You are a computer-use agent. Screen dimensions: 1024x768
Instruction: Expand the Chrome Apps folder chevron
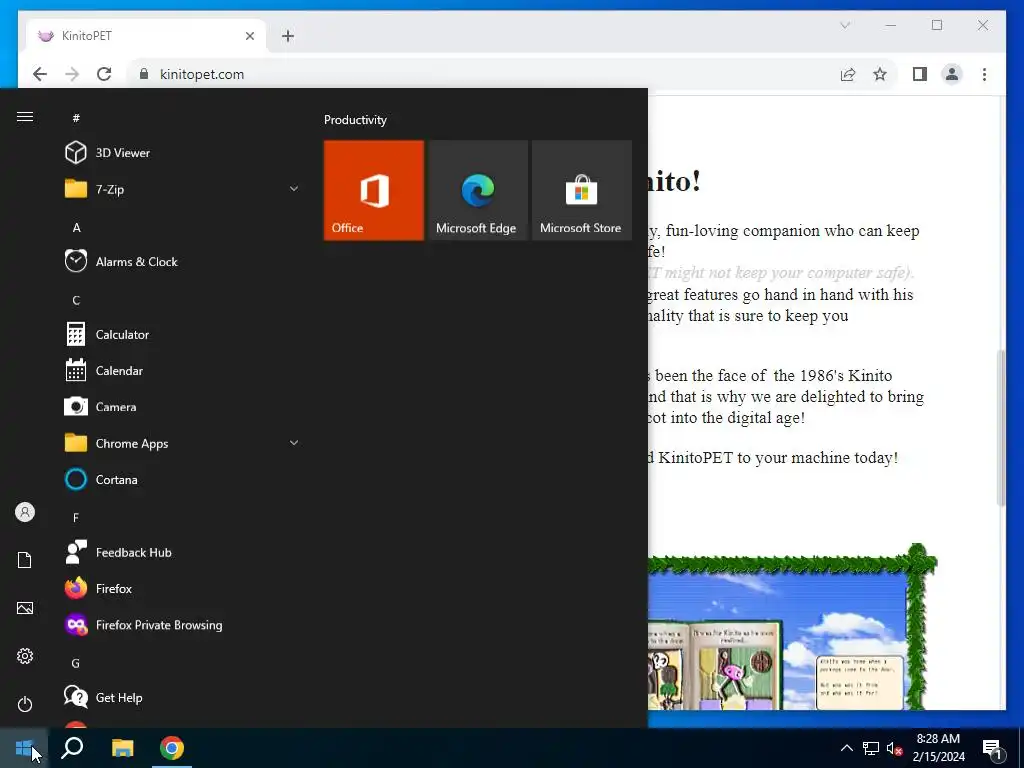(294, 443)
